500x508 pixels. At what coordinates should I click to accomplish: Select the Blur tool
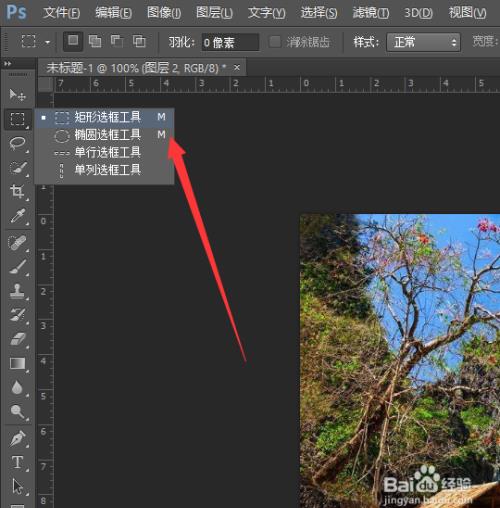[17, 388]
